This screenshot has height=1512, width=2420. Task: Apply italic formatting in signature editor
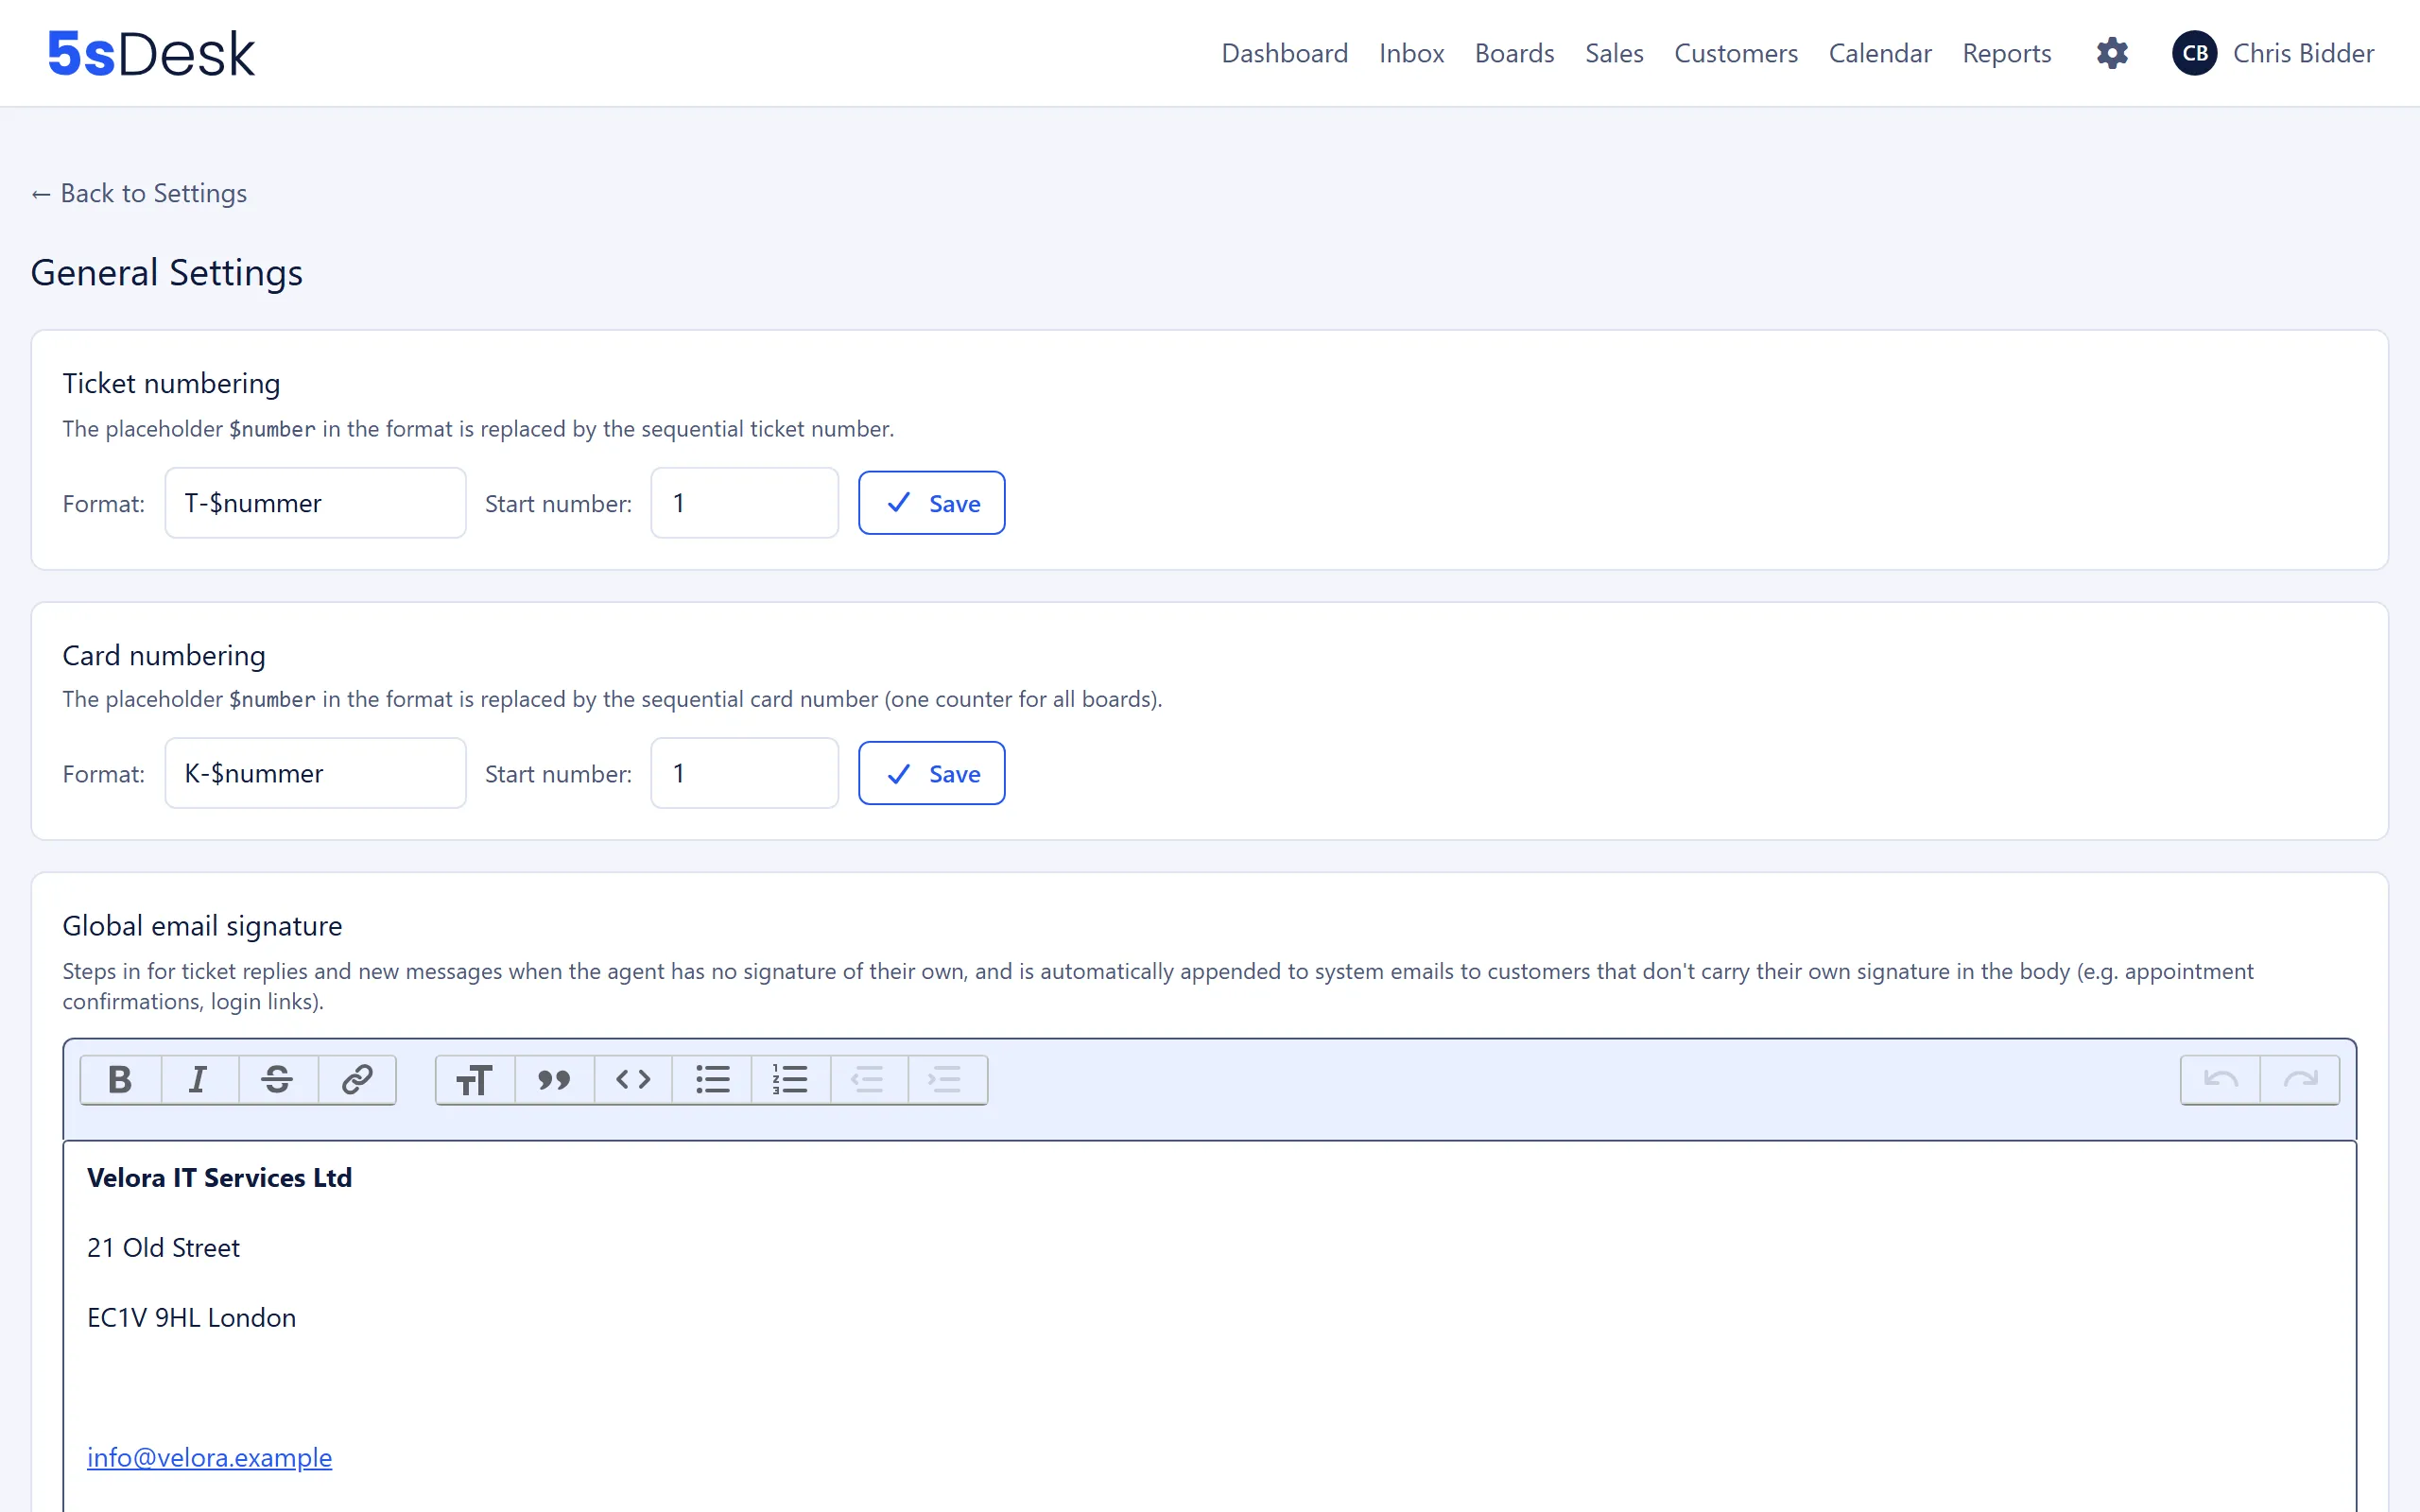click(199, 1079)
